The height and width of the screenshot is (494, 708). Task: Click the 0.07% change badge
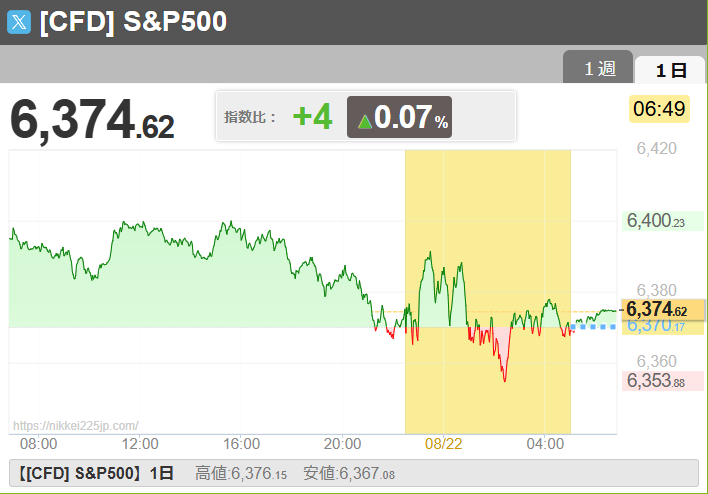pyautogui.click(x=399, y=117)
